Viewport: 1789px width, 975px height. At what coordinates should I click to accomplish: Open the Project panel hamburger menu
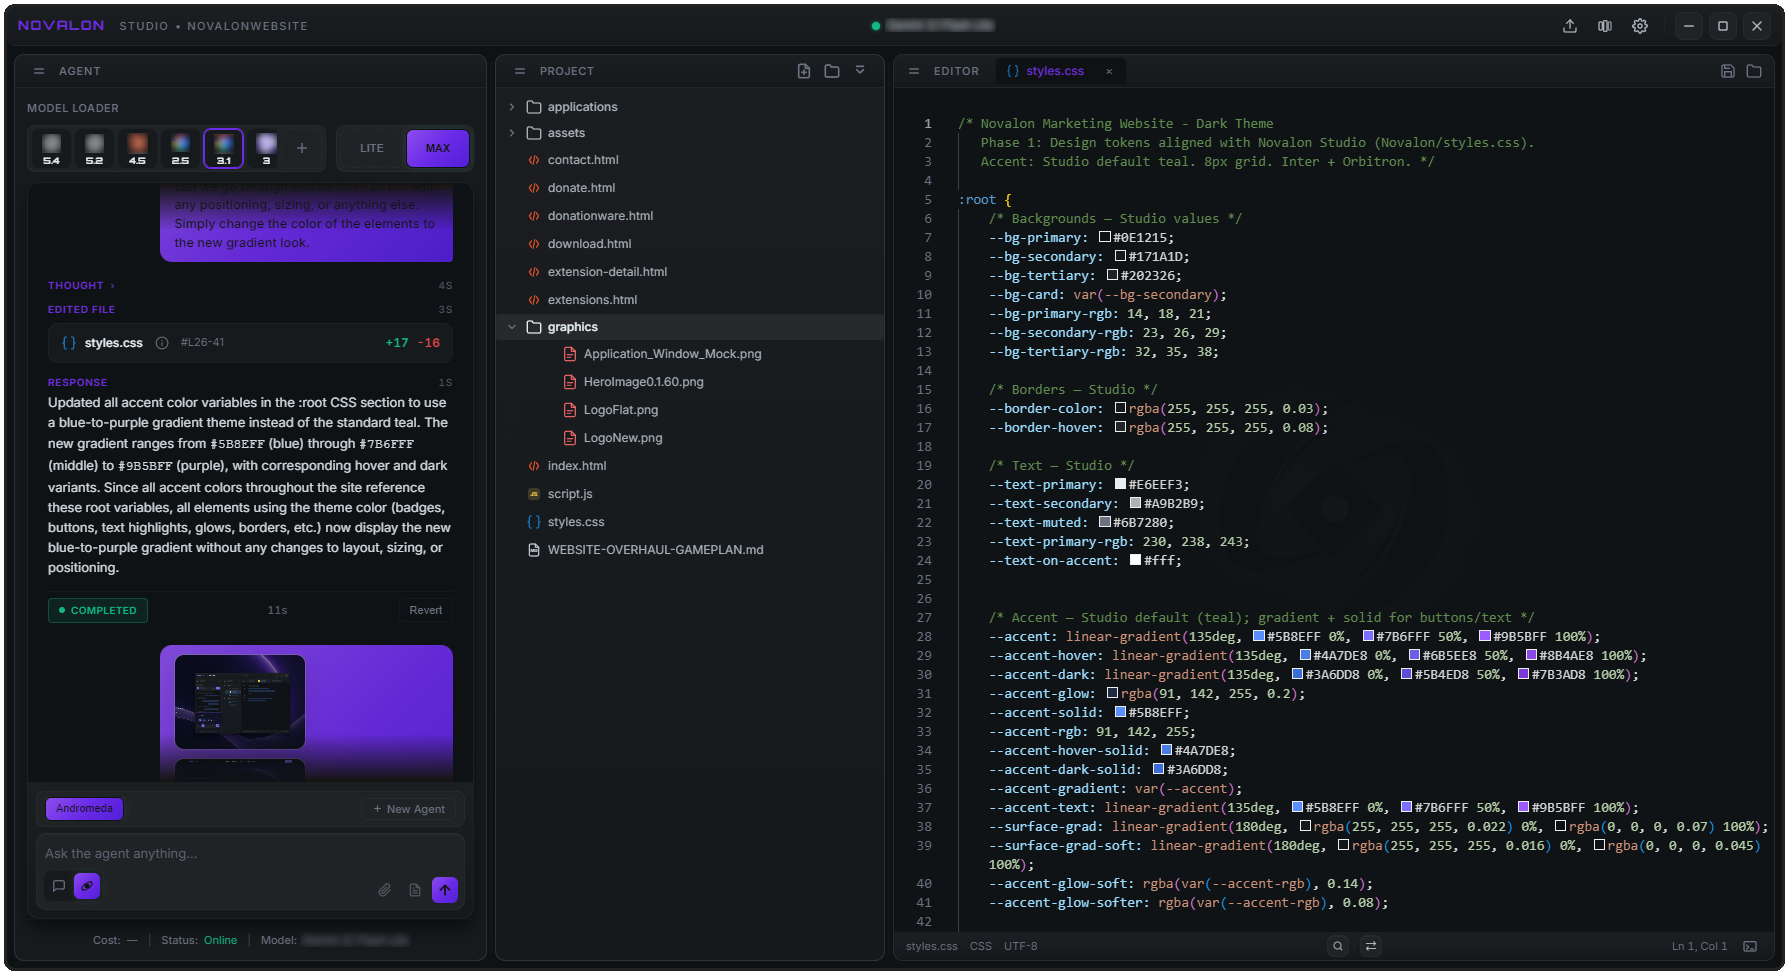(x=520, y=71)
